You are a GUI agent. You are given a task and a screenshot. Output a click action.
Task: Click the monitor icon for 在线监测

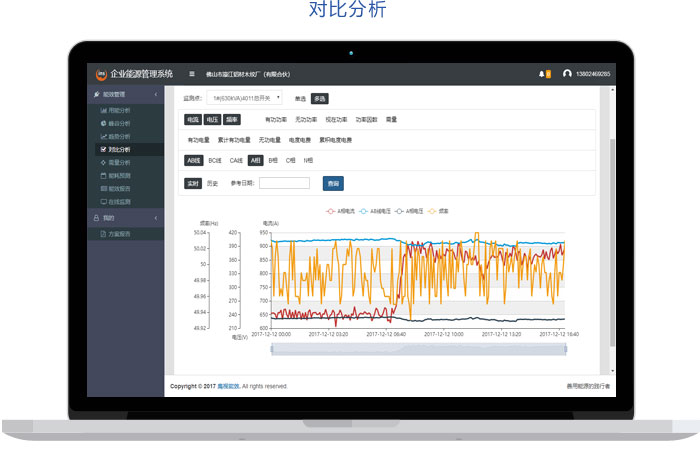104,202
